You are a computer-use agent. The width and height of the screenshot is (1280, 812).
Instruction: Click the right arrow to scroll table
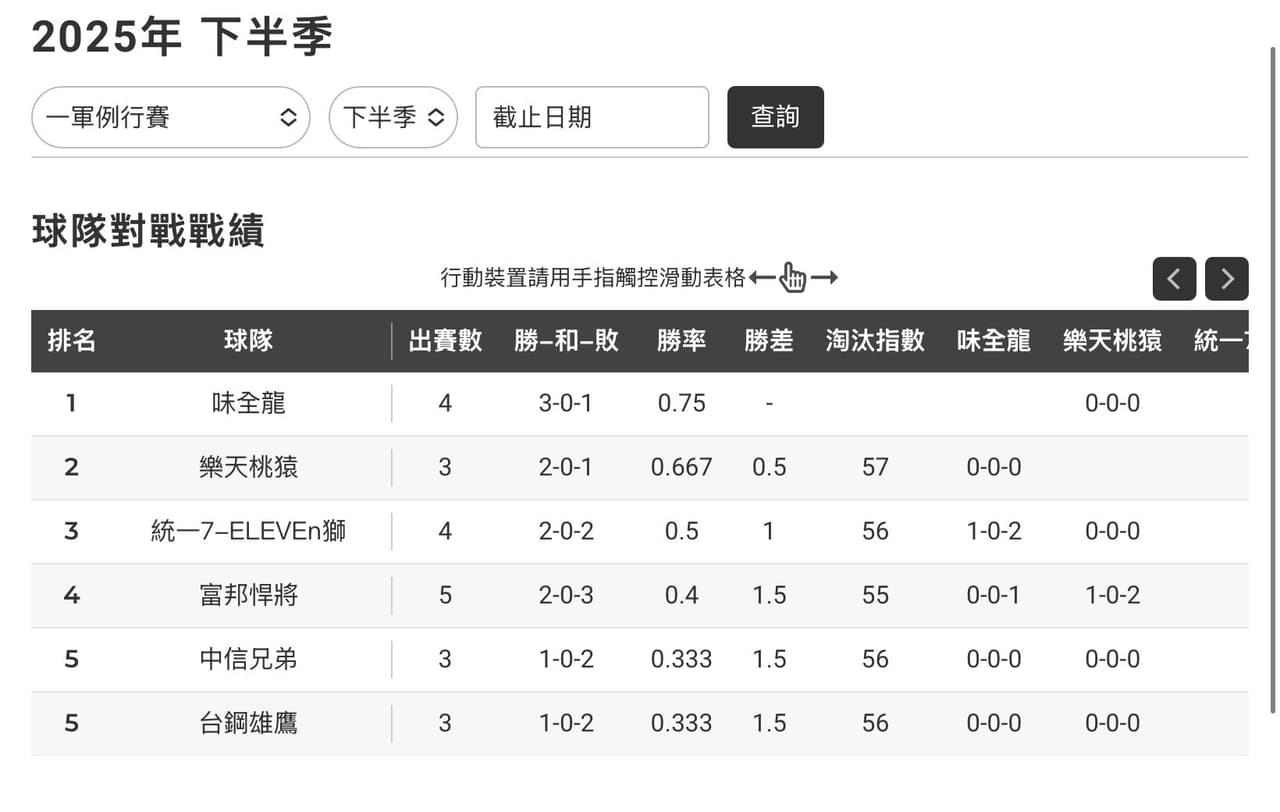click(x=1227, y=279)
